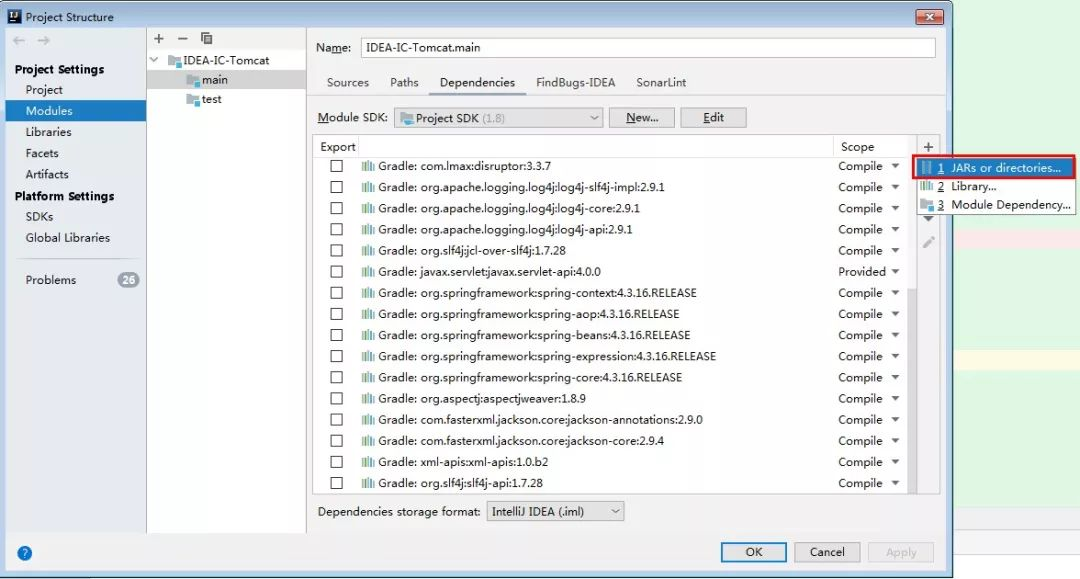This screenshot has height=579, width=1080.
Task: Open scope dropdown for spring-expression row
Action: [x=895, y=356]
